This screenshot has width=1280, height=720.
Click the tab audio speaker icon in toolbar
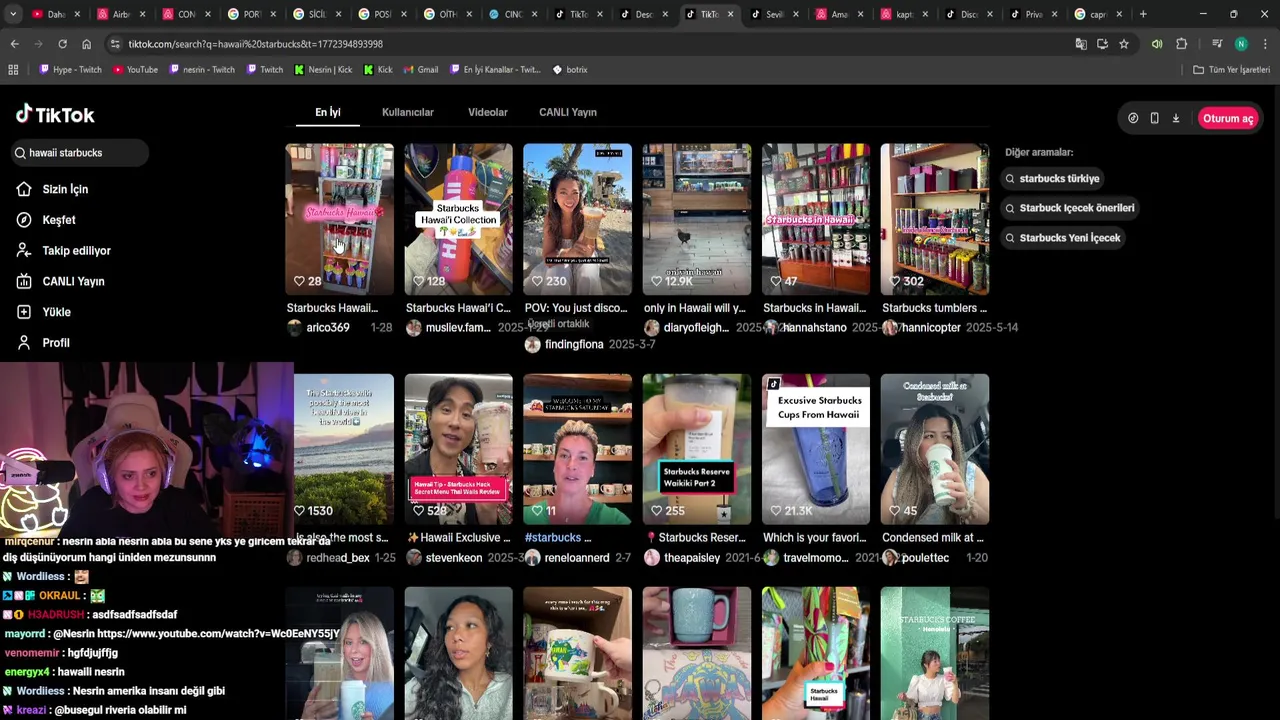click(1157, 44)
